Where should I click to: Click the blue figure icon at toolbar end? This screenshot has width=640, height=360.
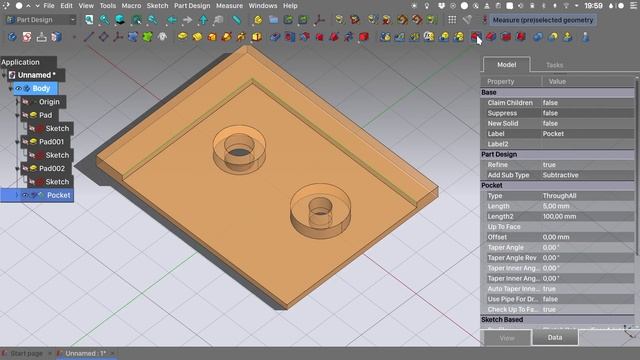point(585,37)
